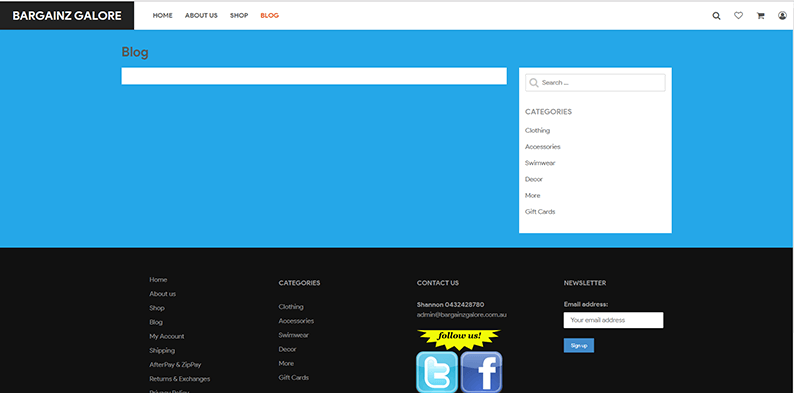Screen dimensions: 794x393
Task: Click footer Gift Cards category link
Action: coord(294,377)
